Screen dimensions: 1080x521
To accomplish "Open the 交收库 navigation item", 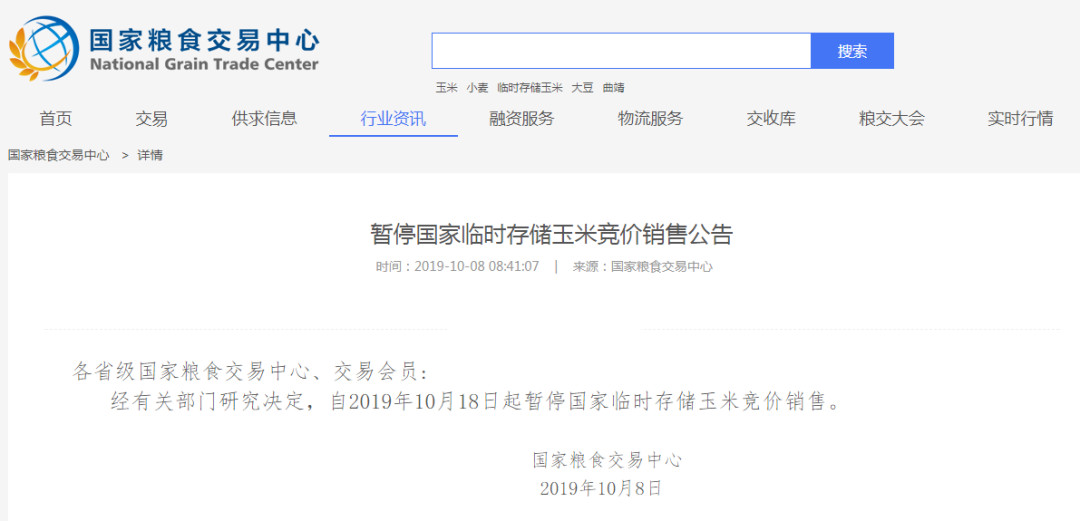I will pyautogui.click(x=771, y=119).
